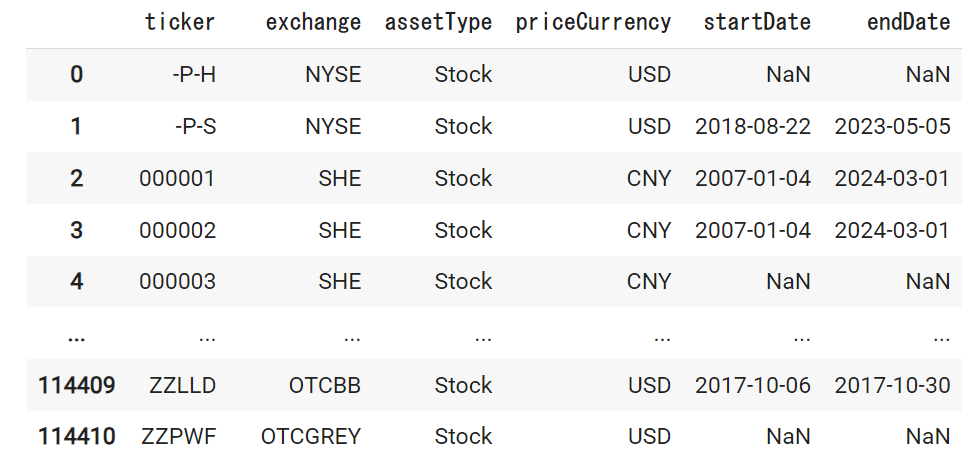972x458 pixels.
Task: Click end date 2017-10-30
Action: [x=892, y=385]
